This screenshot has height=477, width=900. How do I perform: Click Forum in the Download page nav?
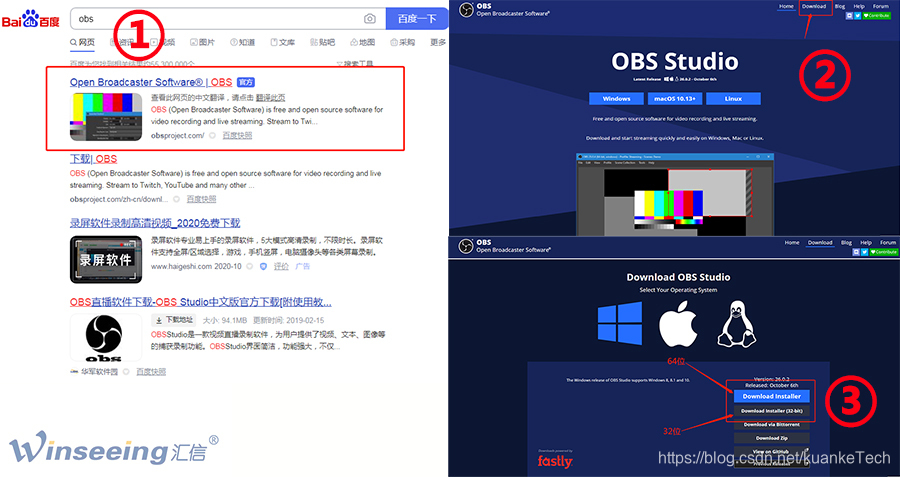click(888, 243)
